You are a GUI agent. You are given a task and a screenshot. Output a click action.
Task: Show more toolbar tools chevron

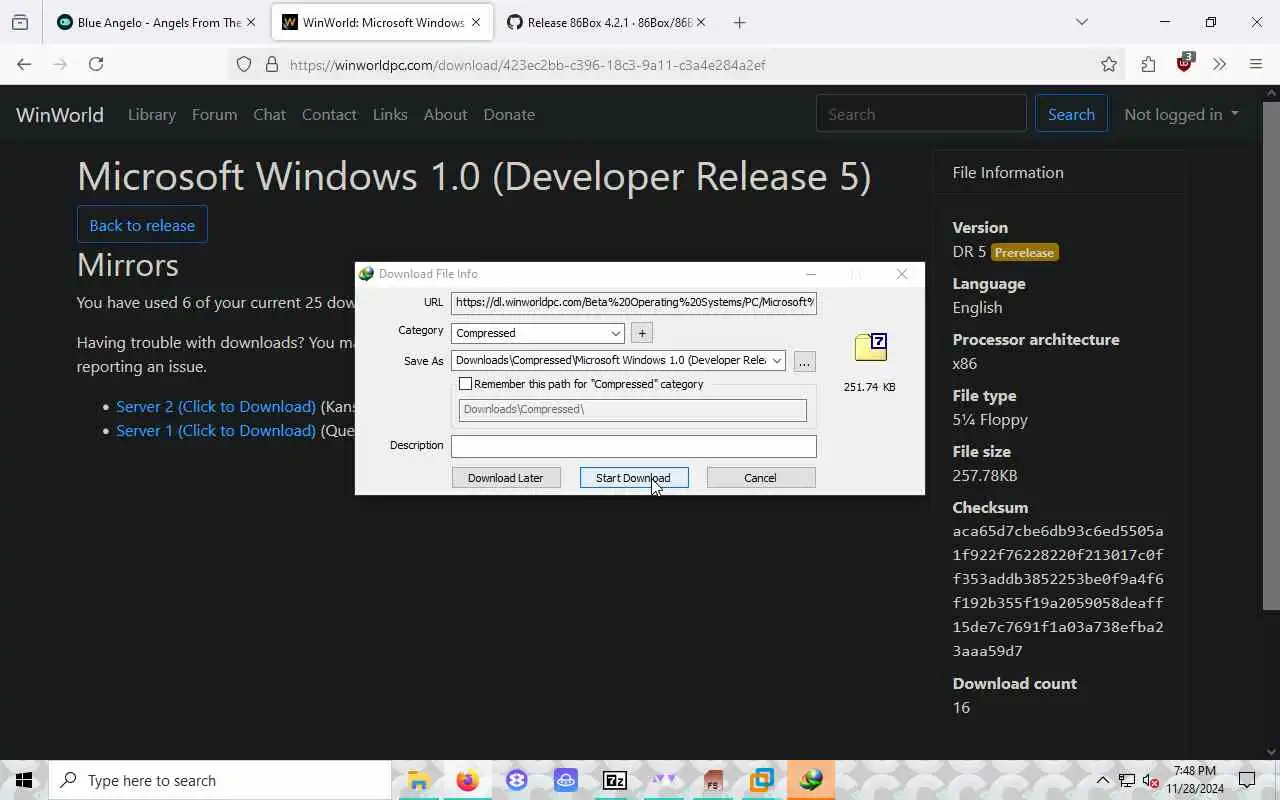[x=1219, y=64]
